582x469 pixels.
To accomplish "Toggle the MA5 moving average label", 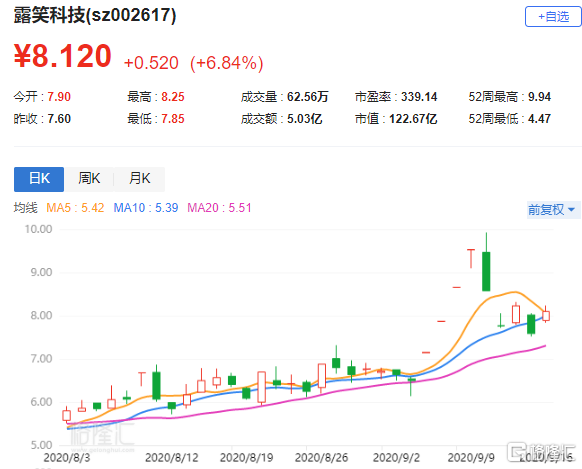I will (x=75, y=208).
